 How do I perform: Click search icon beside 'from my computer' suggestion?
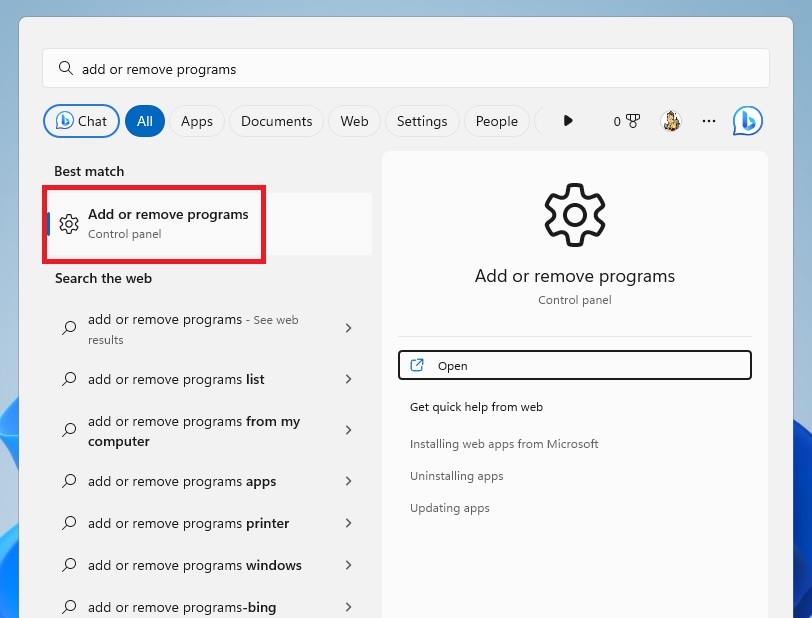69,430
